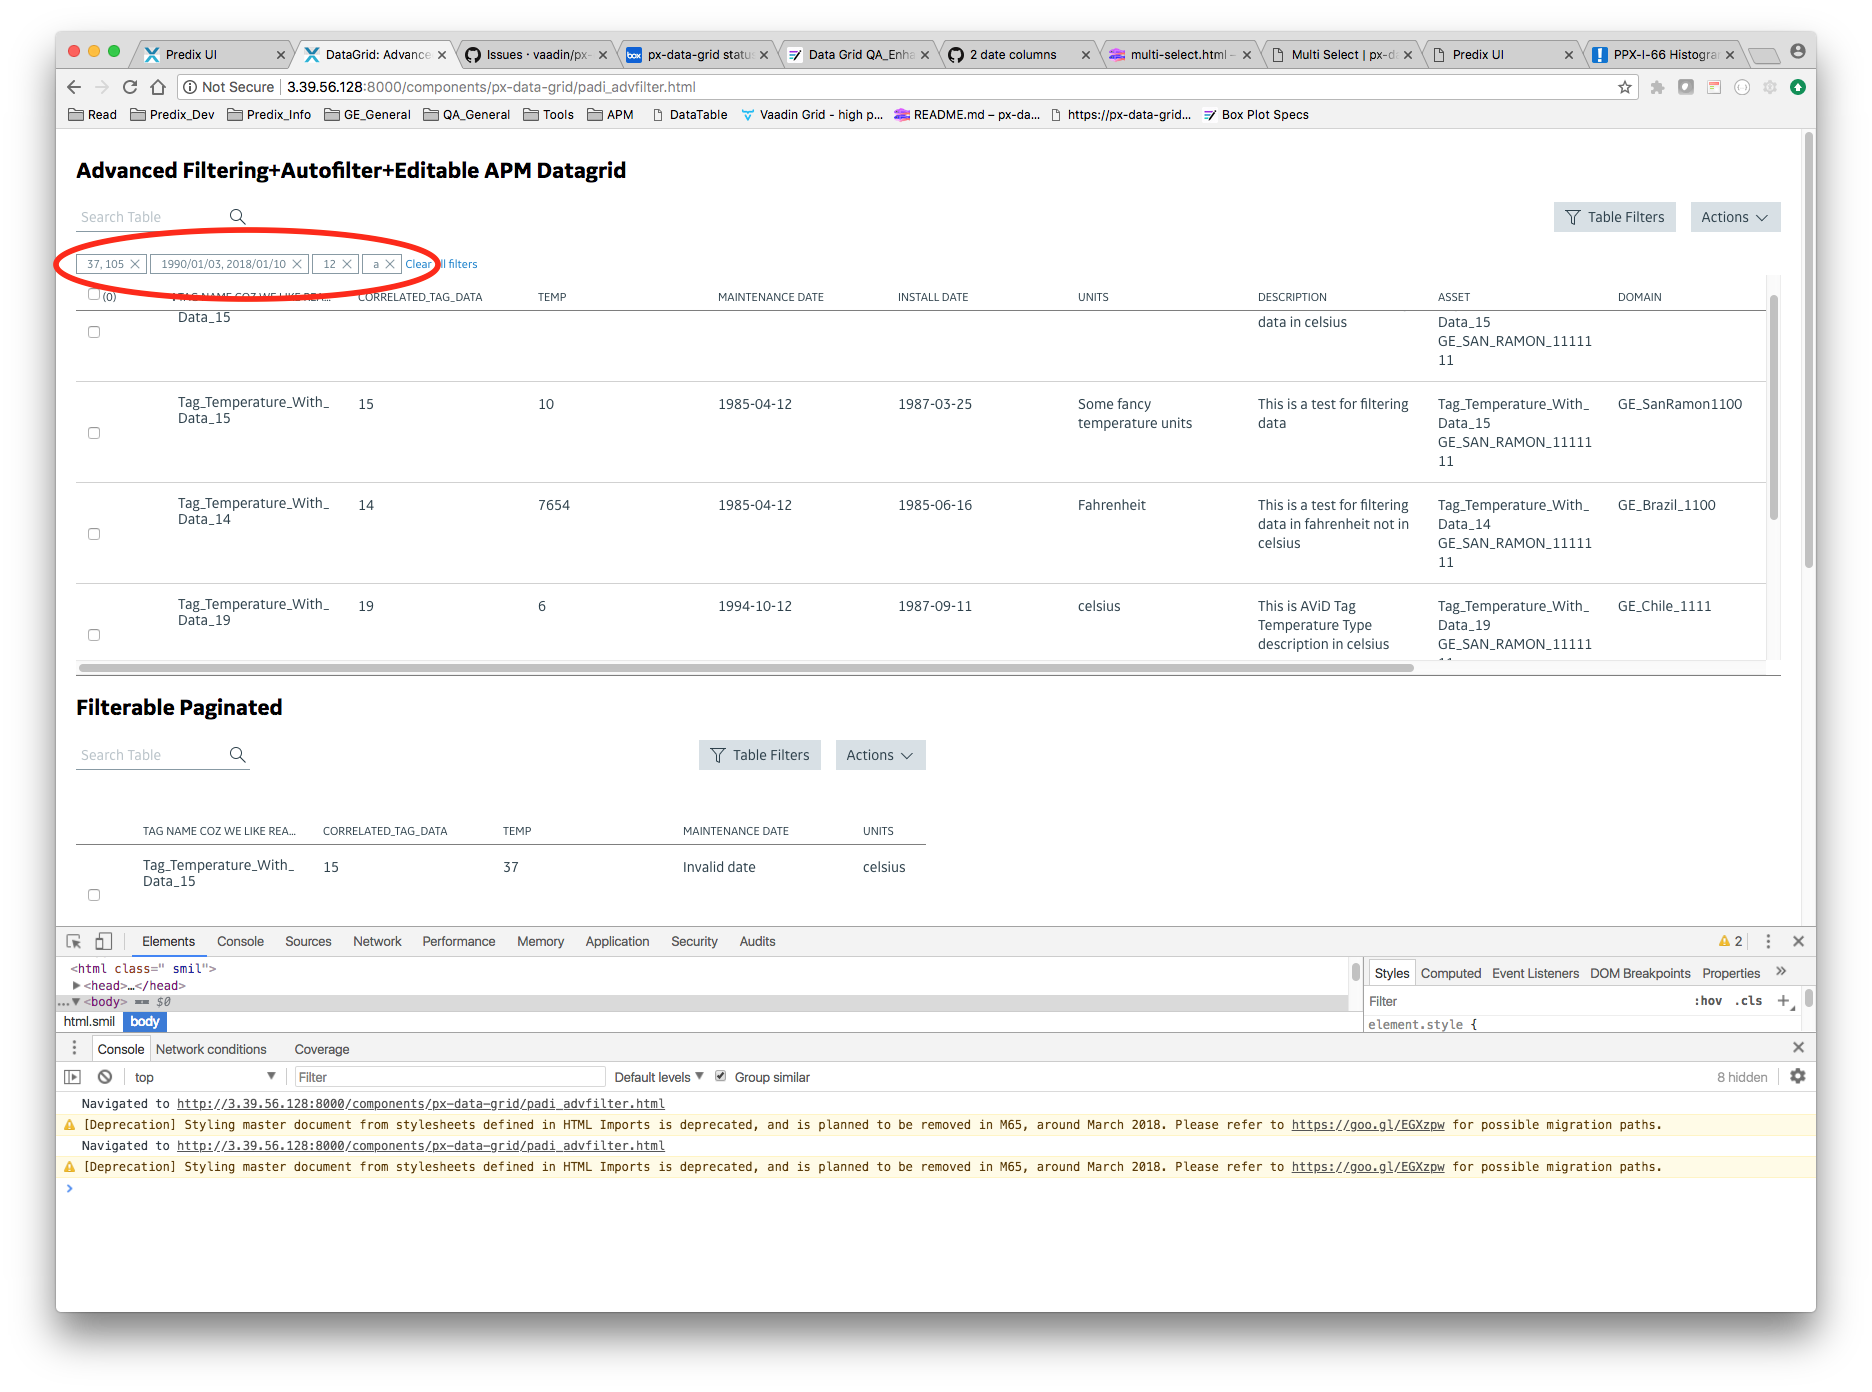The image size is (1872, 1392).
Task: Open console settings gear
Action: [1798, 1076]
